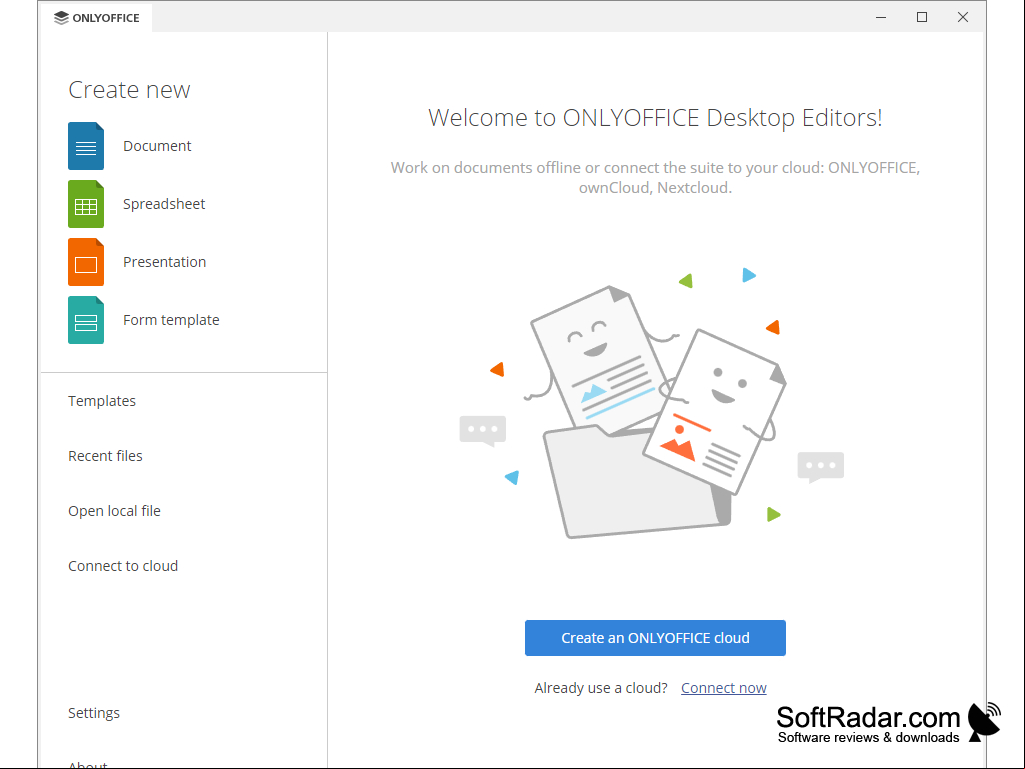Click the green Spreadsheet file icon
The height and width of the screenshot is (769, 1025).
tap(86, 204)
